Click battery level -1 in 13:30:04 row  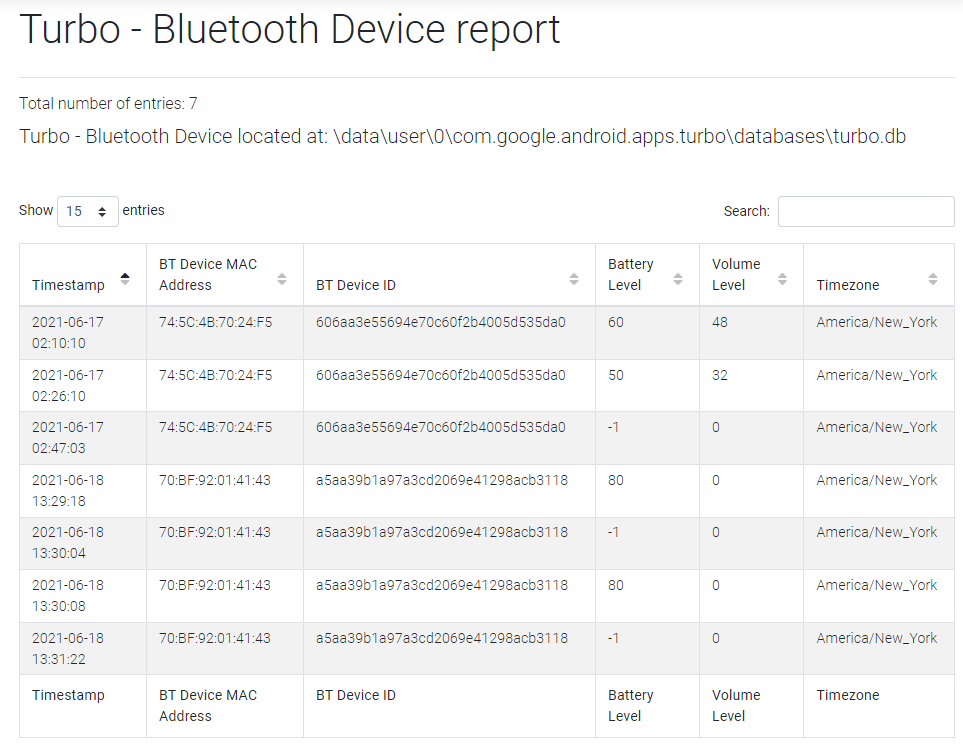click(613, 532)
